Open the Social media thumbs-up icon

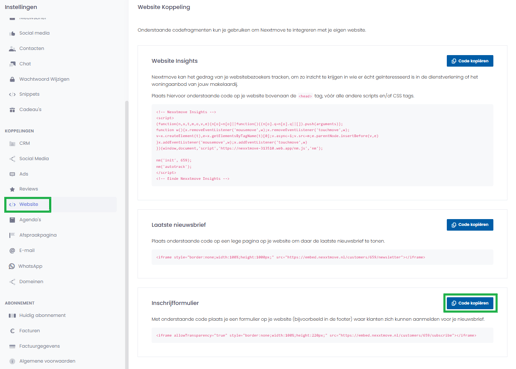pyautogui.click(x=12, y=33)
